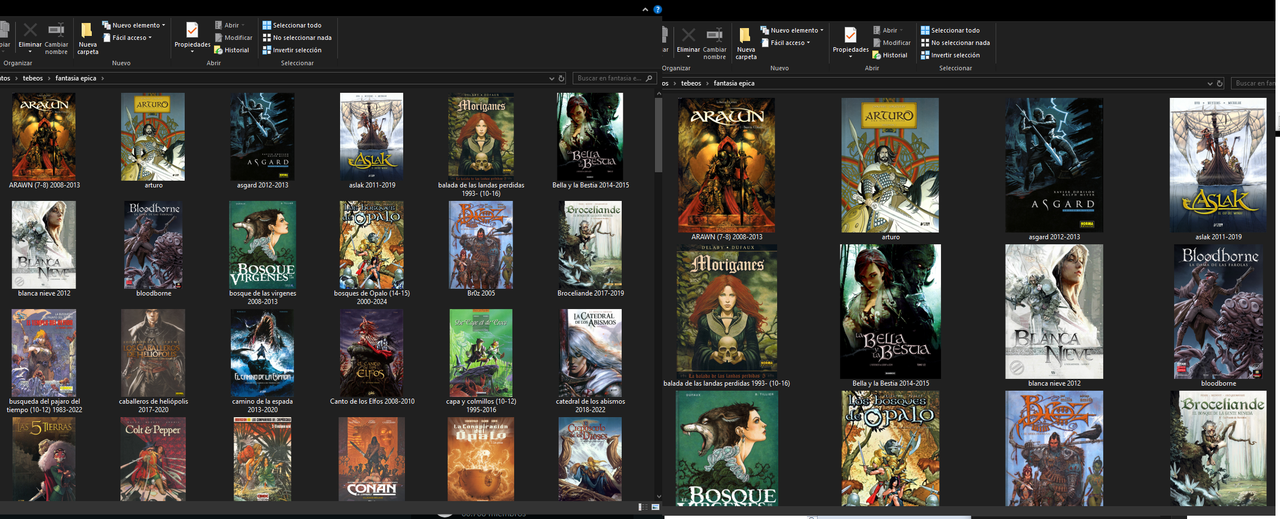Image resolution: width=1280 pixels, height=519 pixels.
Task: Select caballeros de heliópolis folder thumbnail
Action: (153, 352)
